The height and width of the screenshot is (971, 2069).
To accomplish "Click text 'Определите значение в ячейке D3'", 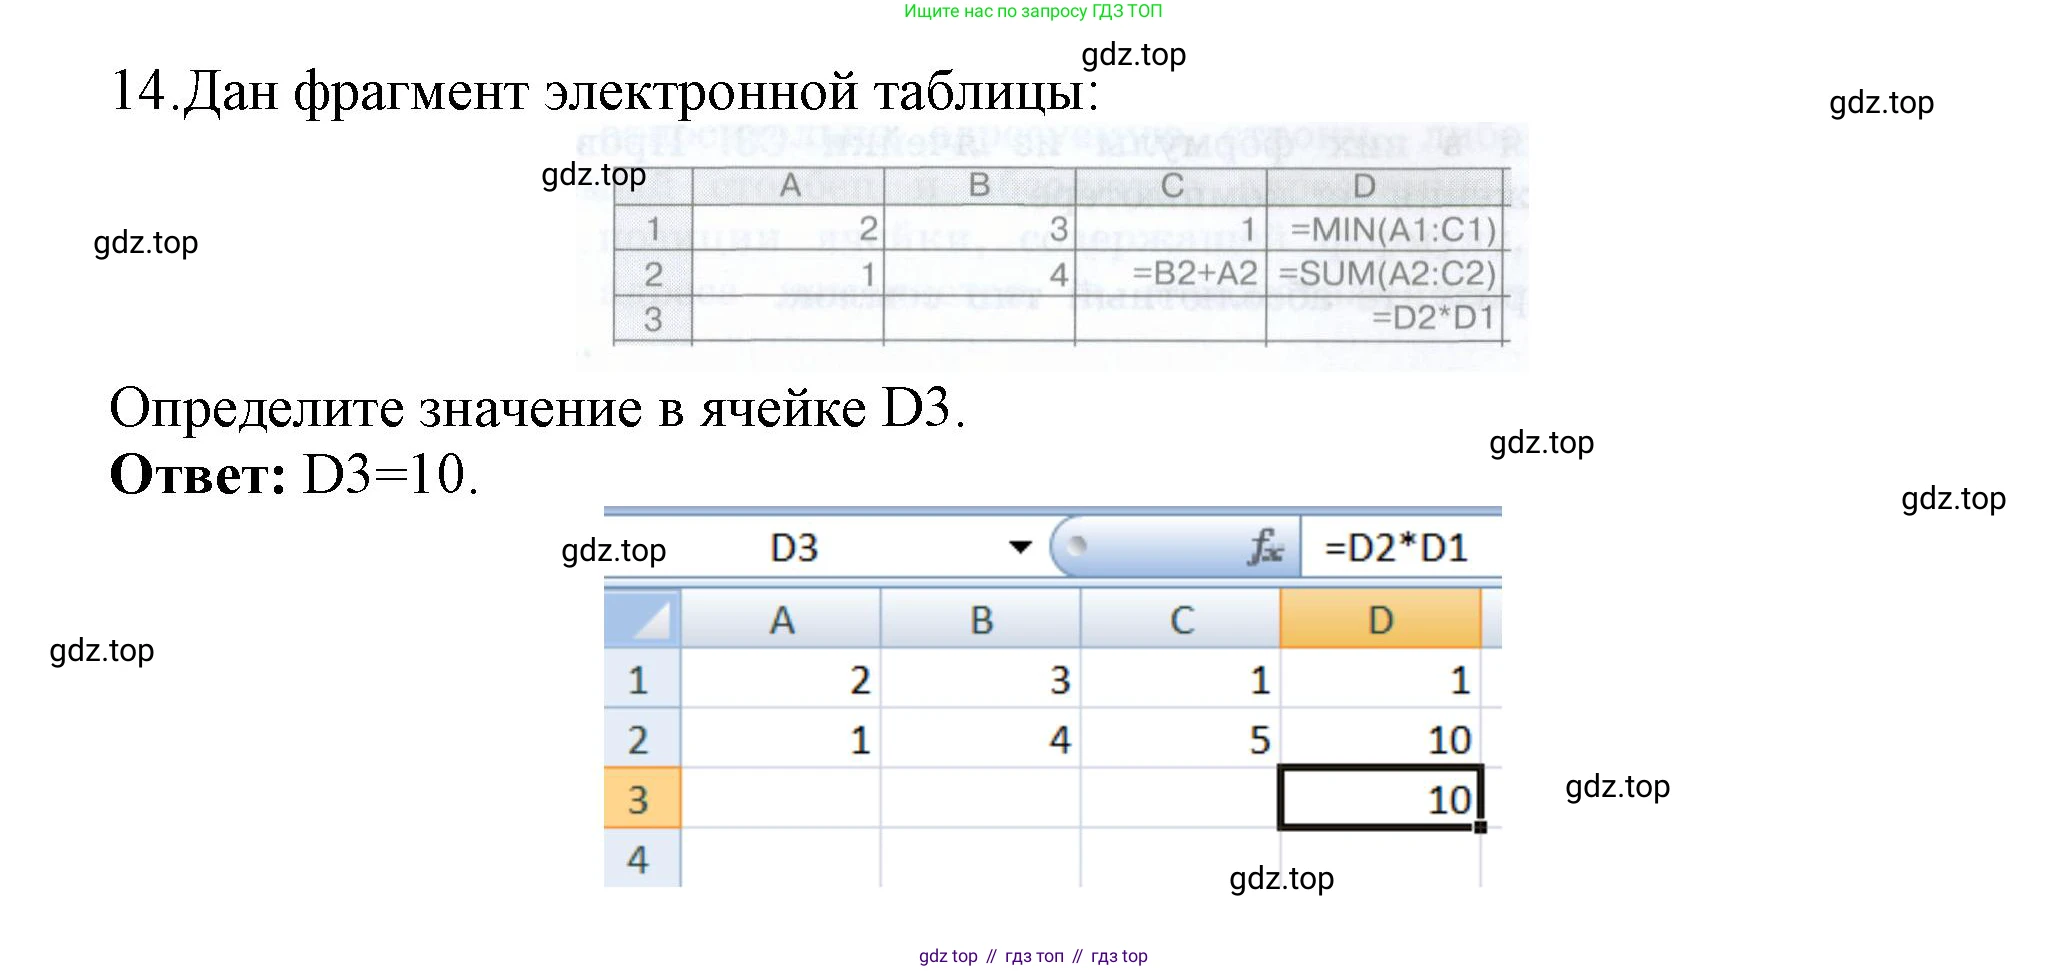I will 537,408.
